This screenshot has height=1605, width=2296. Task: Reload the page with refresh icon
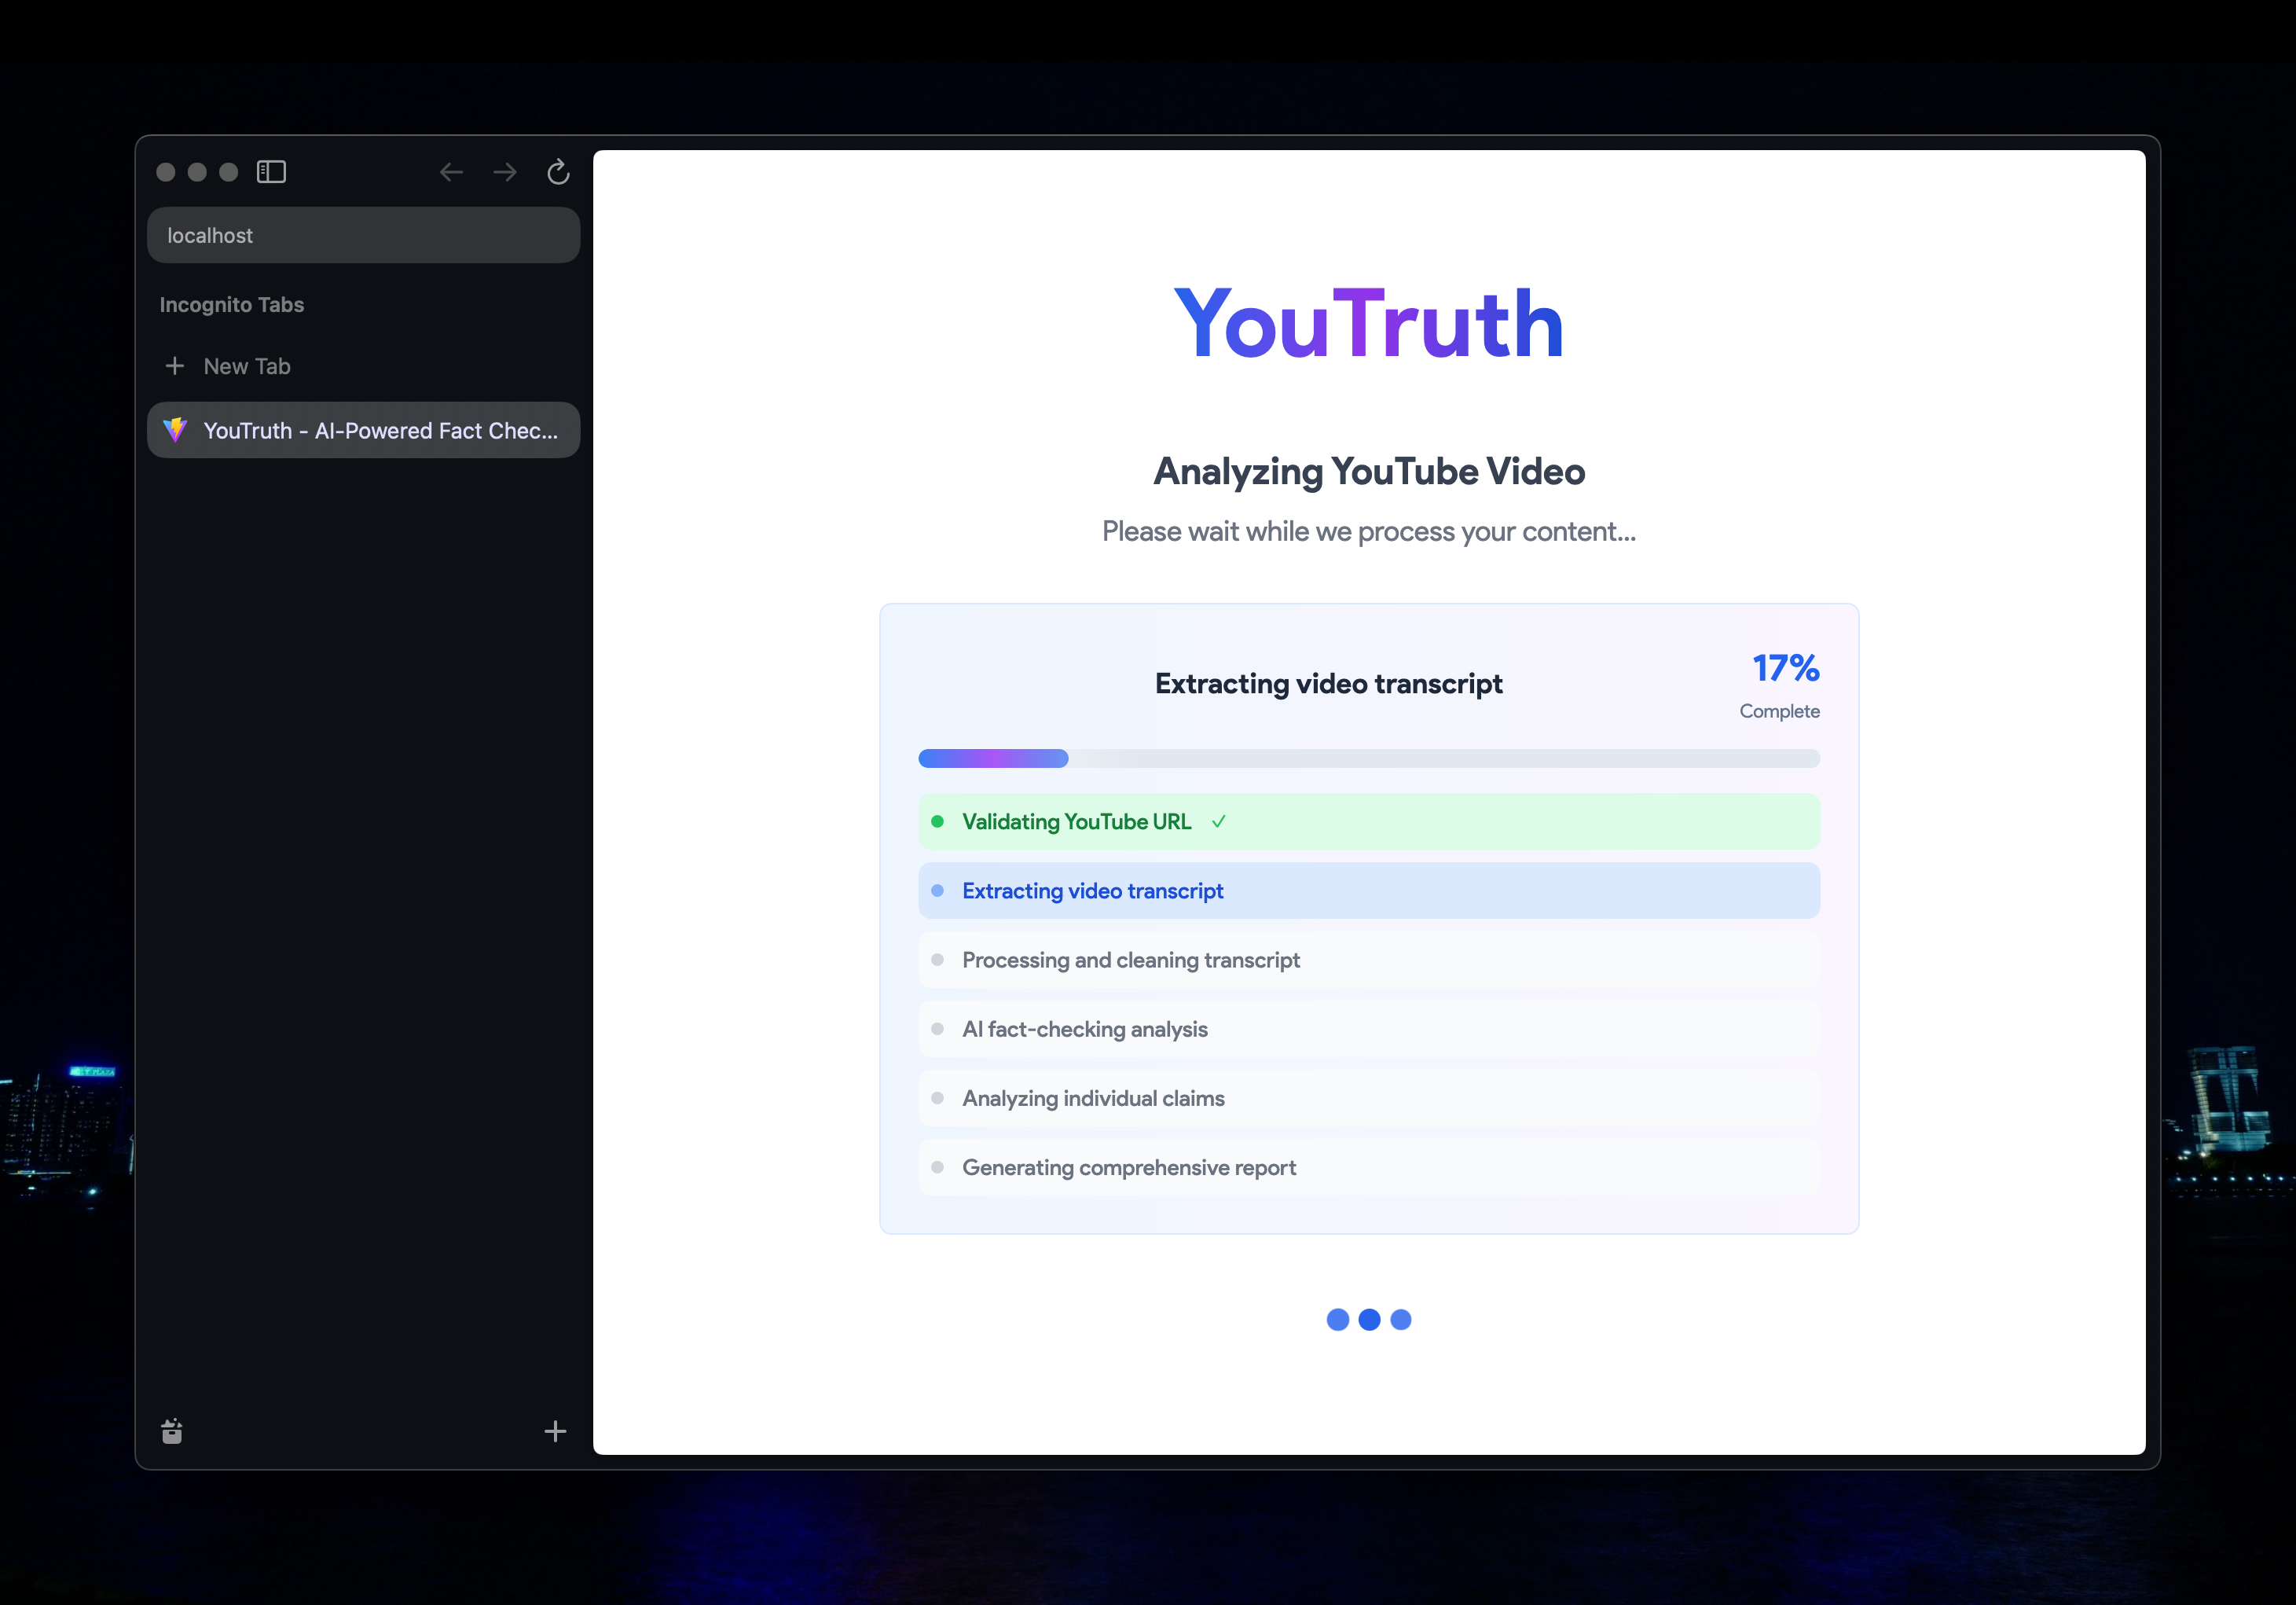(558, 172)
